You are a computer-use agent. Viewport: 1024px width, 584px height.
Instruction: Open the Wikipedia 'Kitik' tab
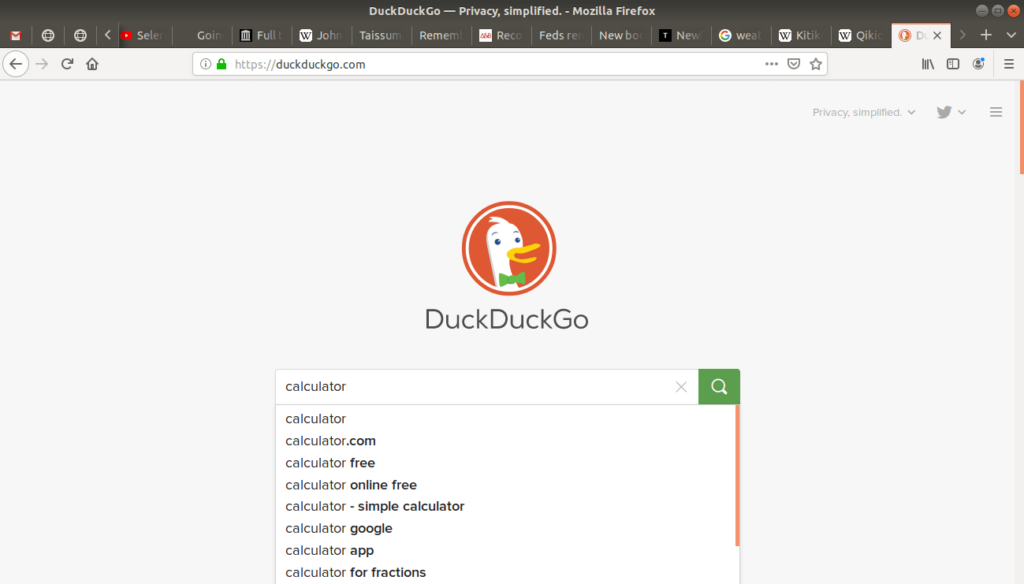(x=801, y=35)
